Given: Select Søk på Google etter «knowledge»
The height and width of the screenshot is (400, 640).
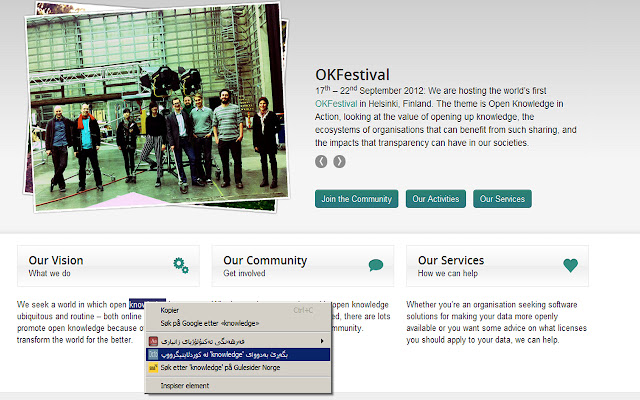Looking at the screenshot, I should pos(238,323).
